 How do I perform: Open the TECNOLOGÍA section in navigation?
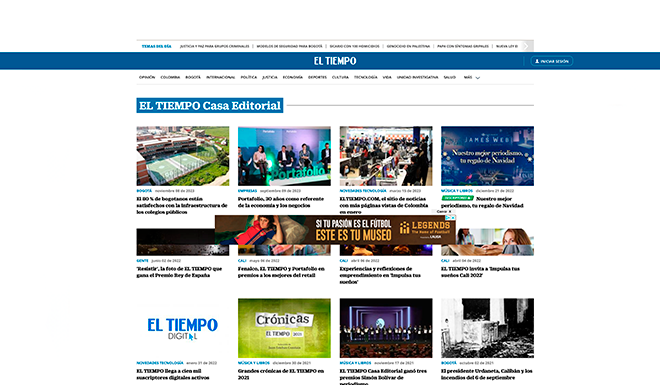tap(365, 77)
